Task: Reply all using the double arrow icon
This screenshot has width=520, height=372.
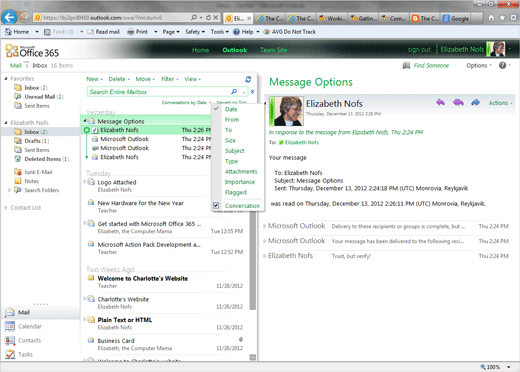Action: (458, 103)
